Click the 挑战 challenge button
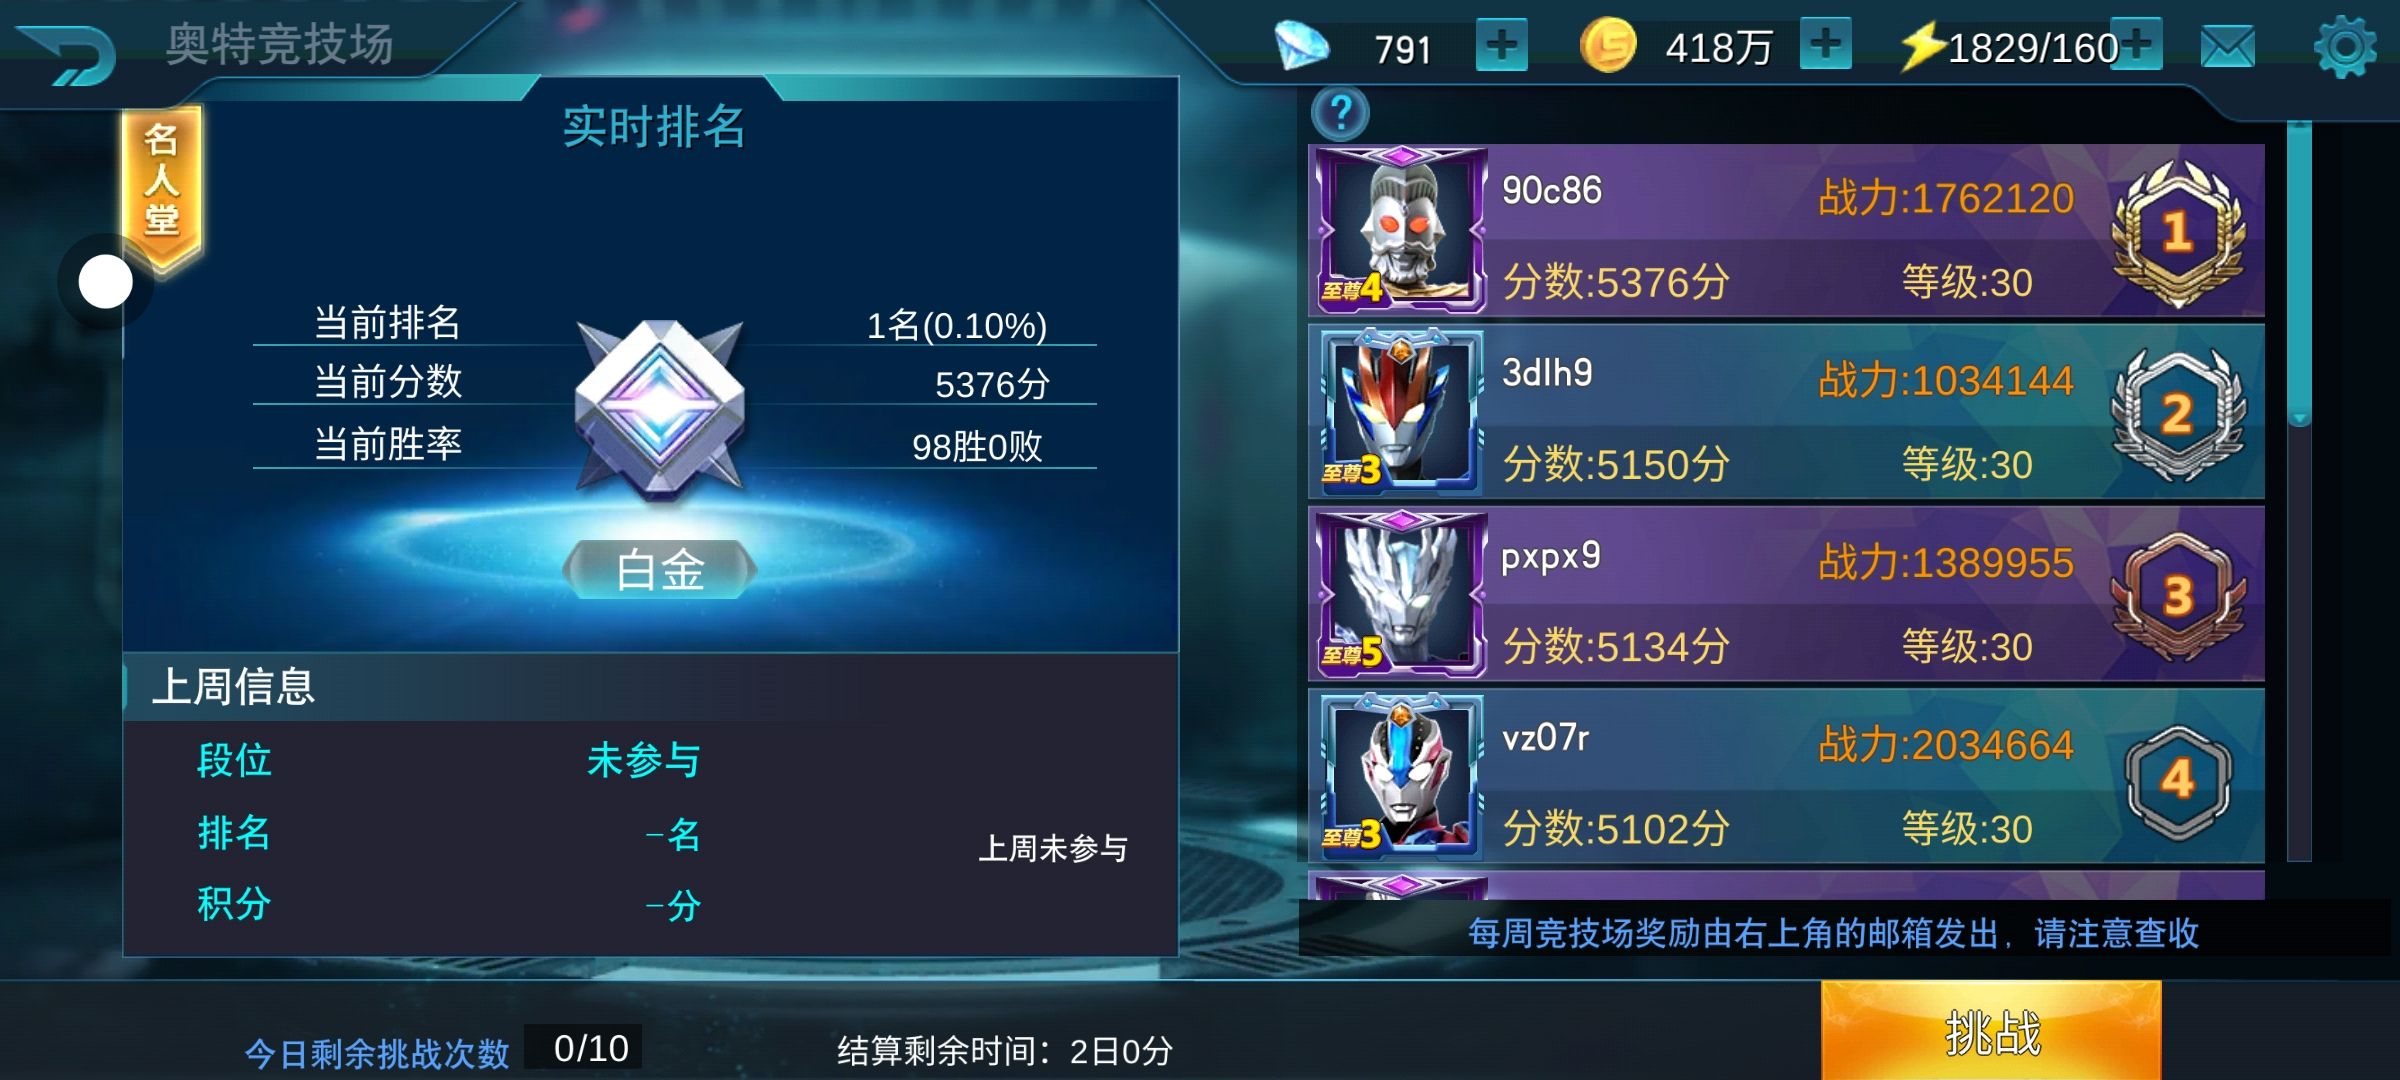 coord(1991,1030)
